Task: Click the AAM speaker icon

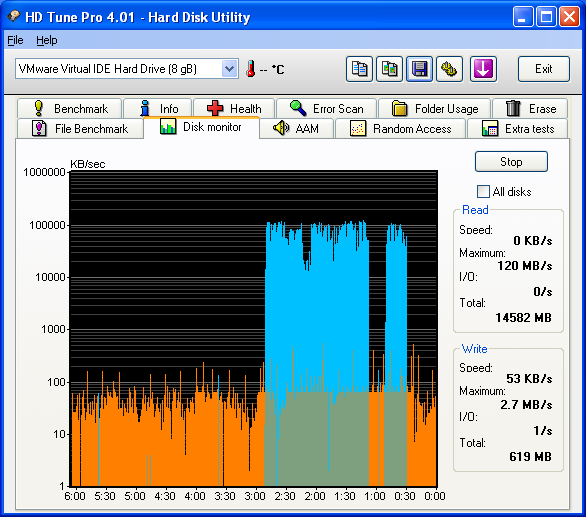Action: pos(281,128)
